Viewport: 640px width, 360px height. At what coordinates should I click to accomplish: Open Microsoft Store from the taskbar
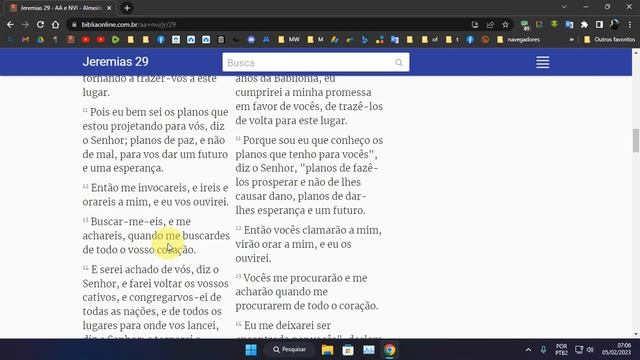(x=348, y=350)
